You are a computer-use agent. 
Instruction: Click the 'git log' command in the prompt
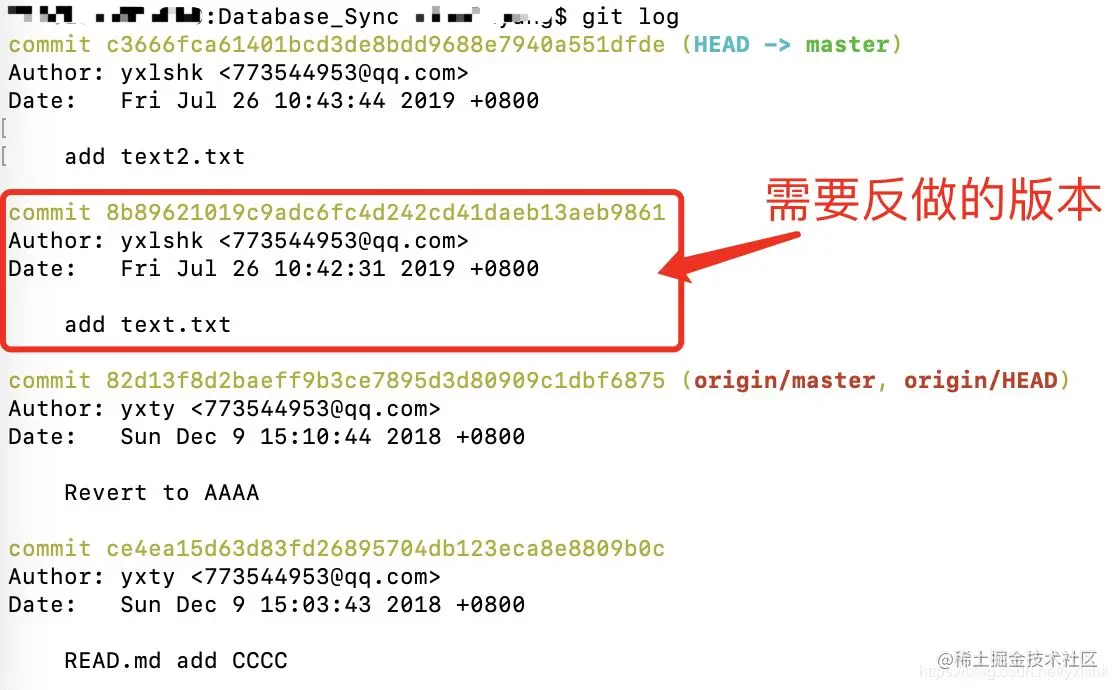(x=630, y=17)
